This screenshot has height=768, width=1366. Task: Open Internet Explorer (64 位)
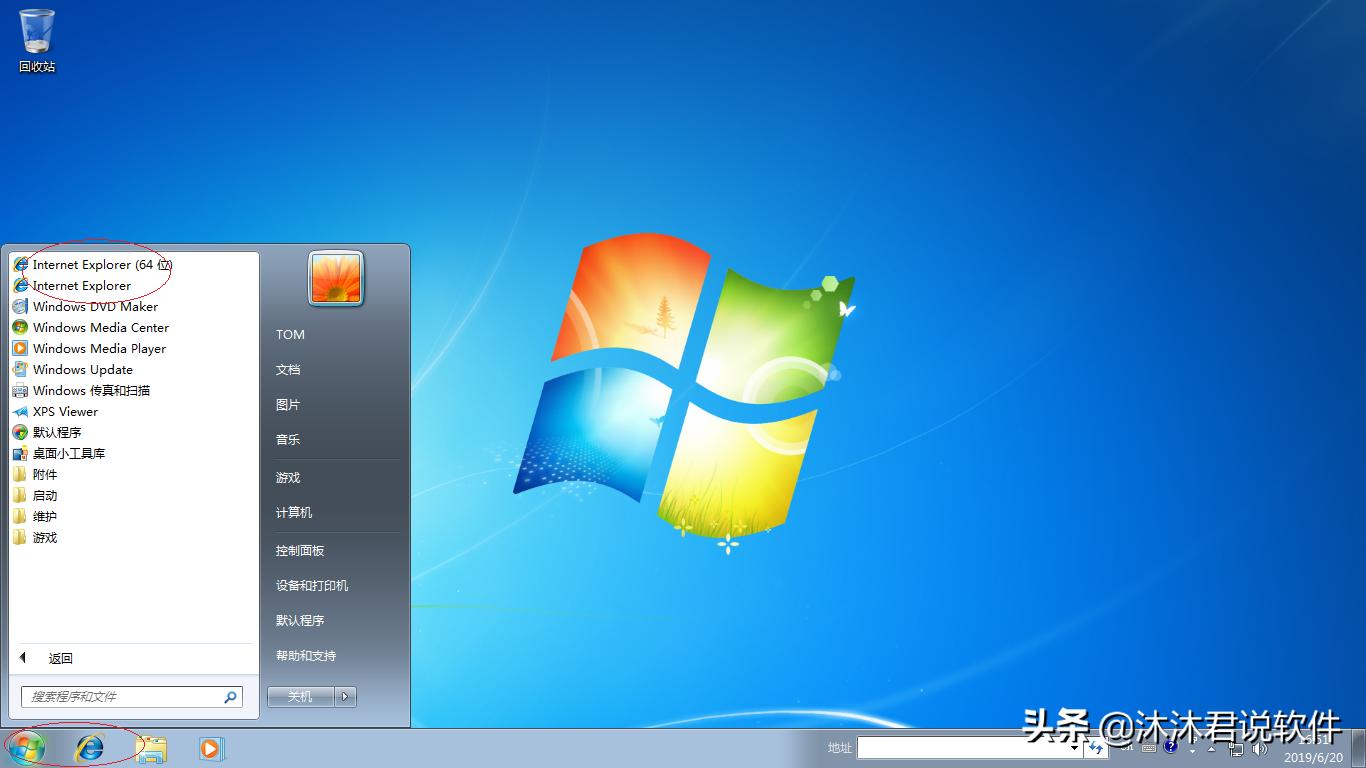point(98,264)
